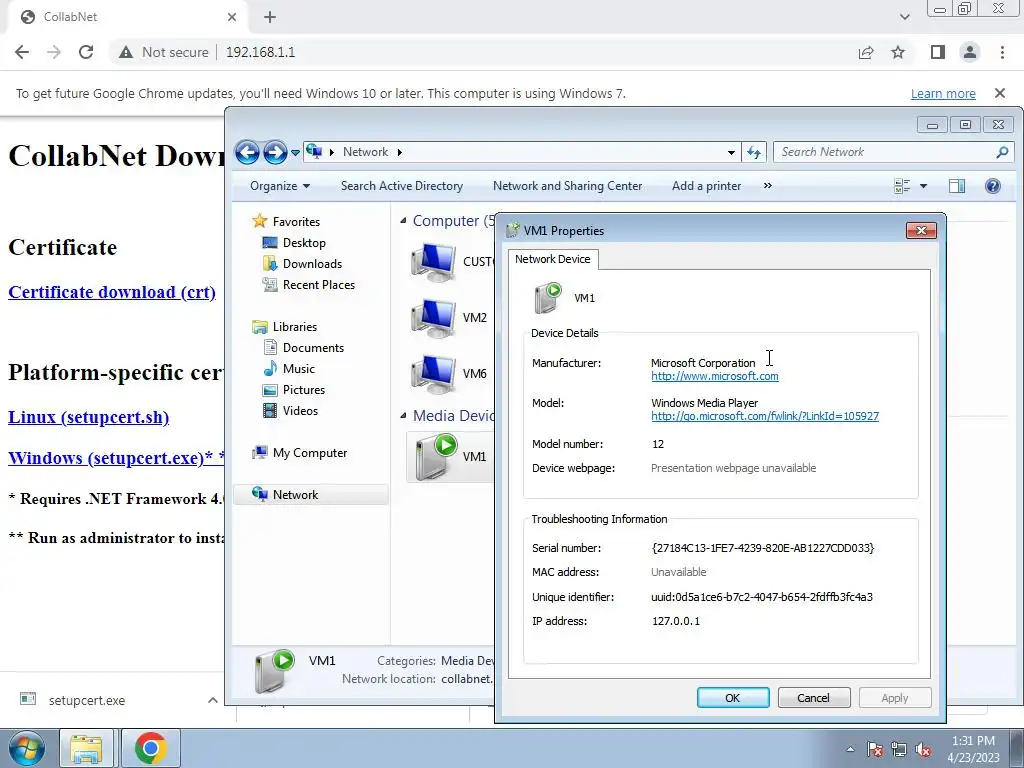
Task: Open Explorer help icon
Action: click(x=993, y=186)
